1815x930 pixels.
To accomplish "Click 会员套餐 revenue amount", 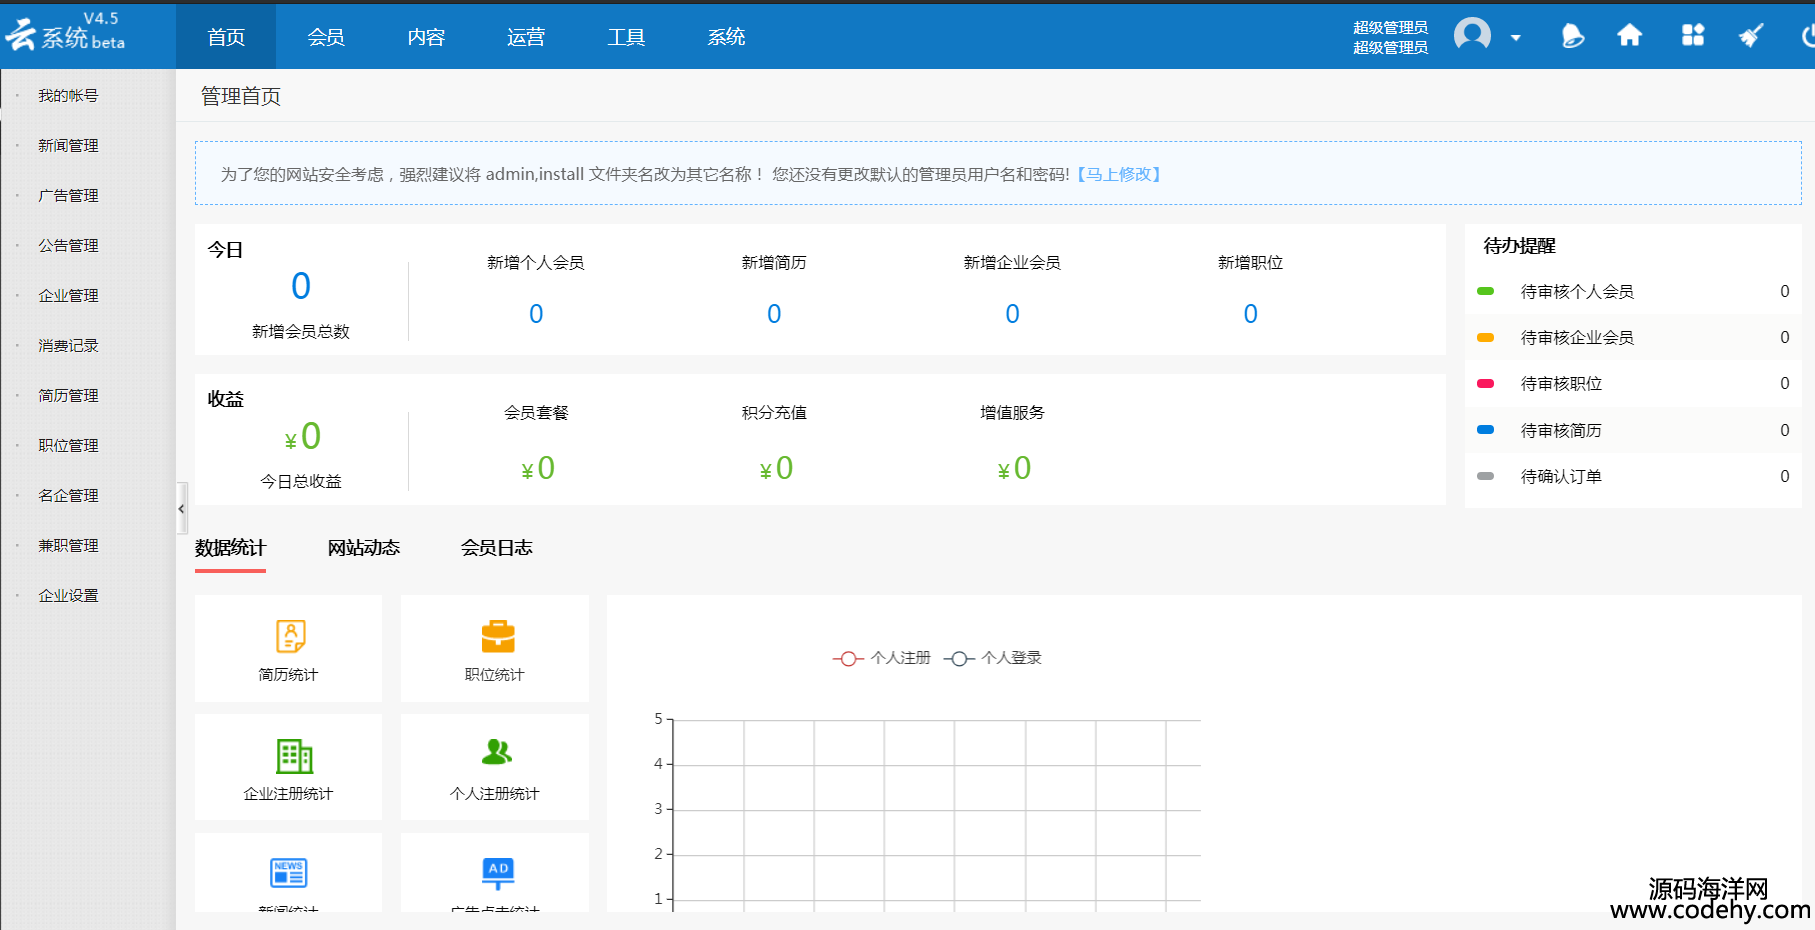I will tap(538, 468).
